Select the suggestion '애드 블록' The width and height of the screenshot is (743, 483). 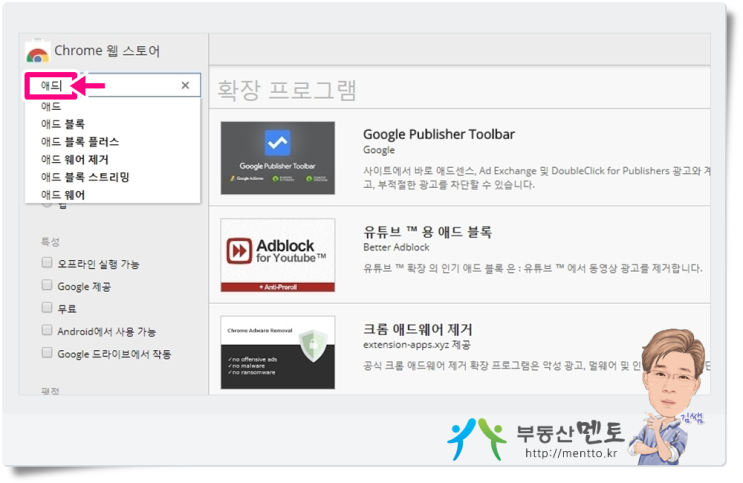point(63,124)
